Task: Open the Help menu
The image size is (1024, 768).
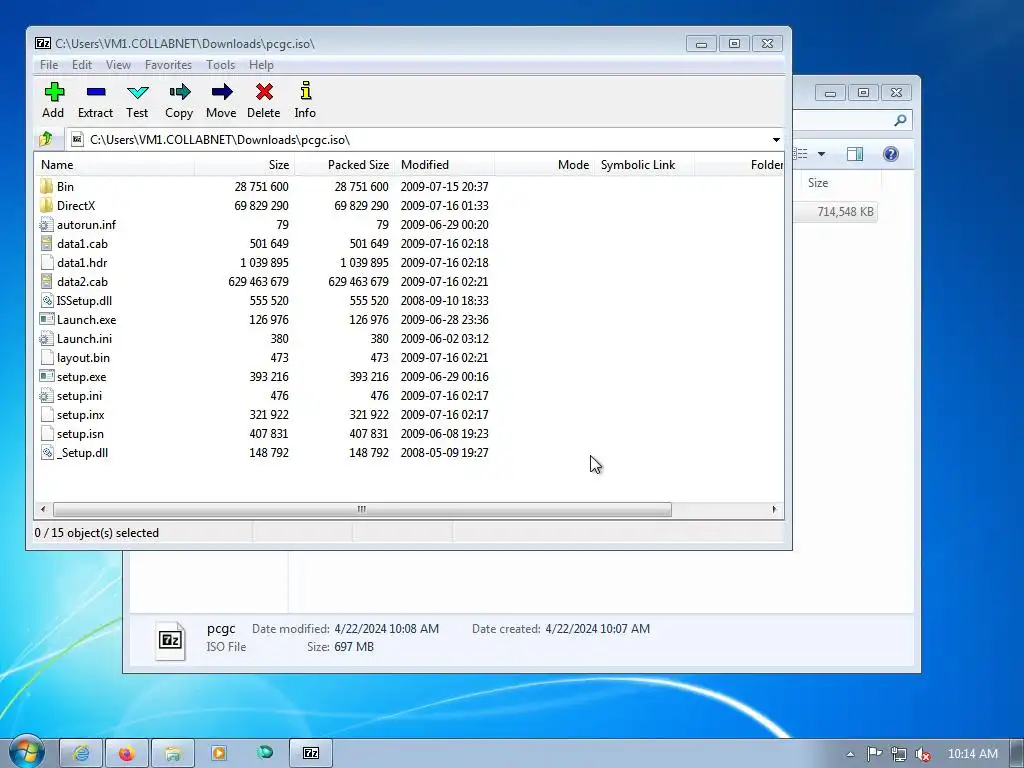Action: [x=261, y=65]
